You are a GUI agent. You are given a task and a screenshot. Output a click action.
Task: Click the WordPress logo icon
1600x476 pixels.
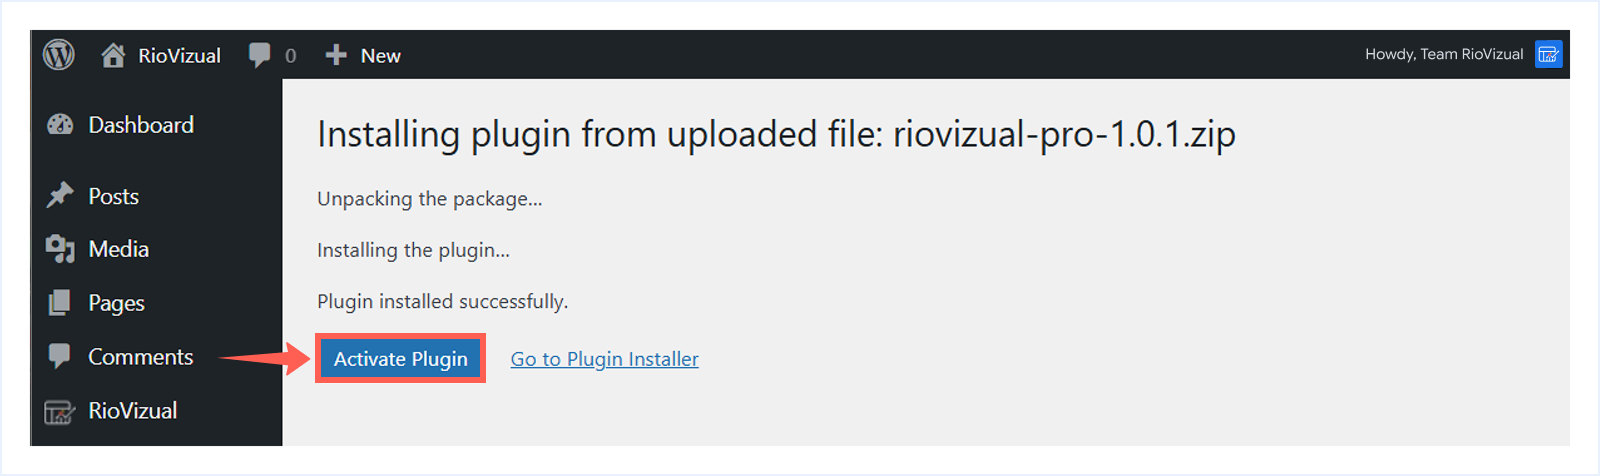coord(59,55)
